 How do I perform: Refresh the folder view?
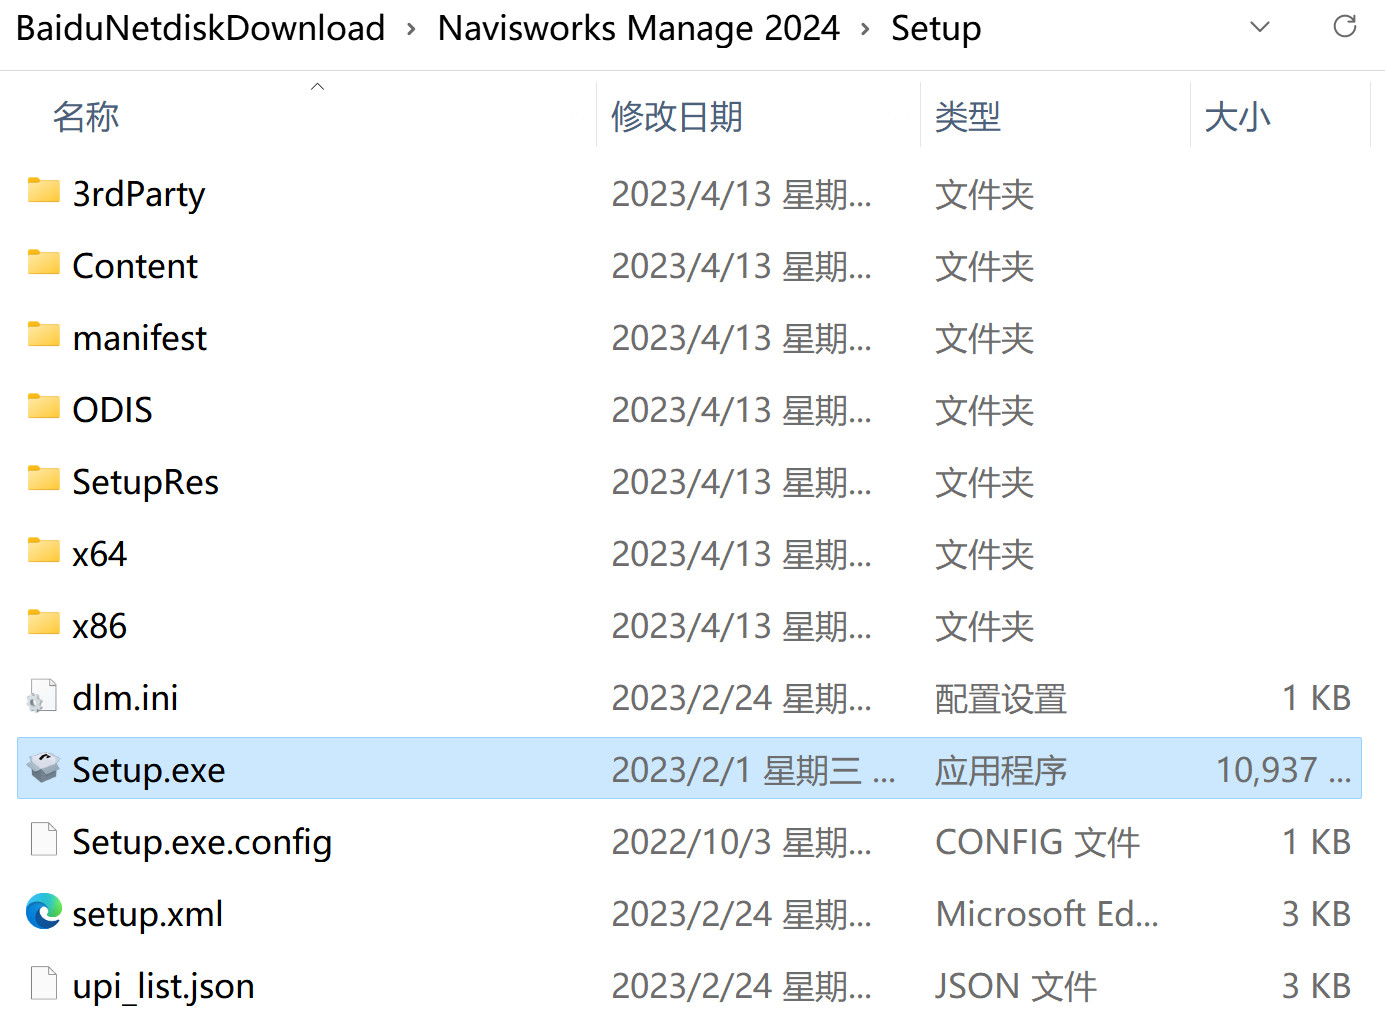coord(1345,27)
